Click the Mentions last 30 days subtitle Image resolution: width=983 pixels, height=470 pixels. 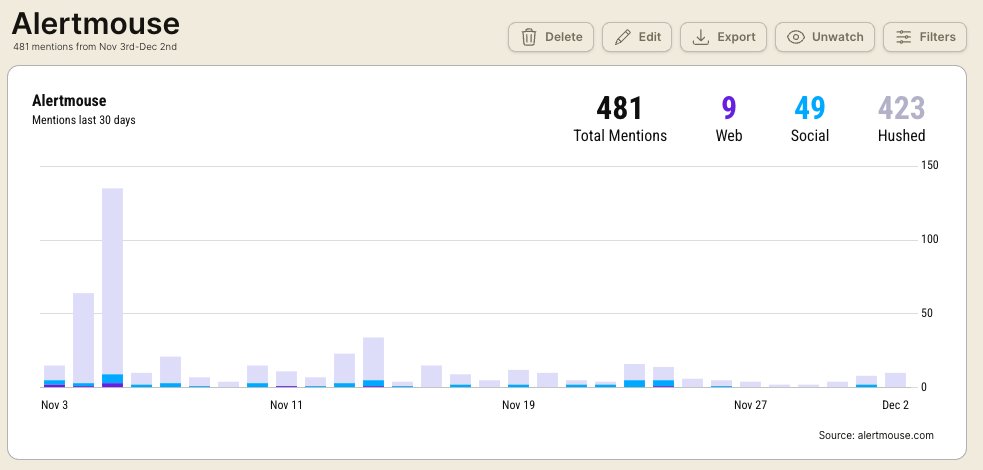tap(83, 120)
